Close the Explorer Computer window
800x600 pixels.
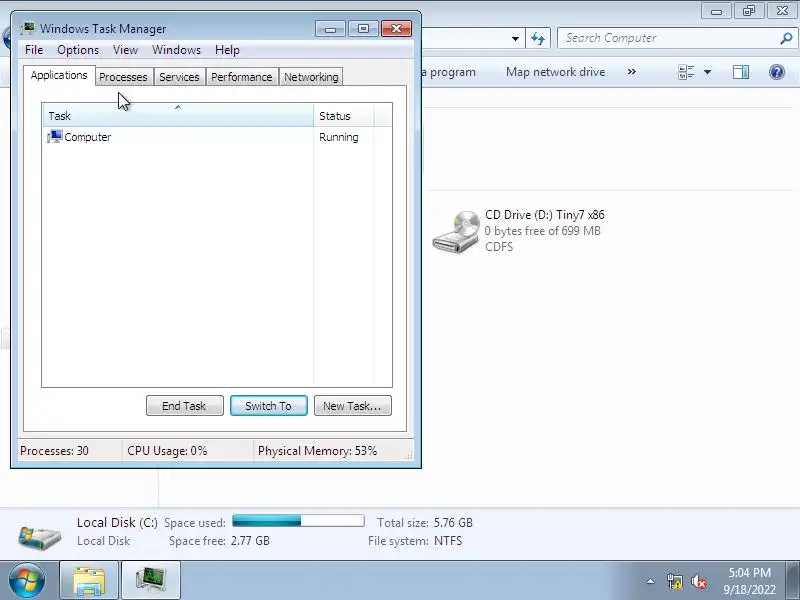[x=782, y=11]
